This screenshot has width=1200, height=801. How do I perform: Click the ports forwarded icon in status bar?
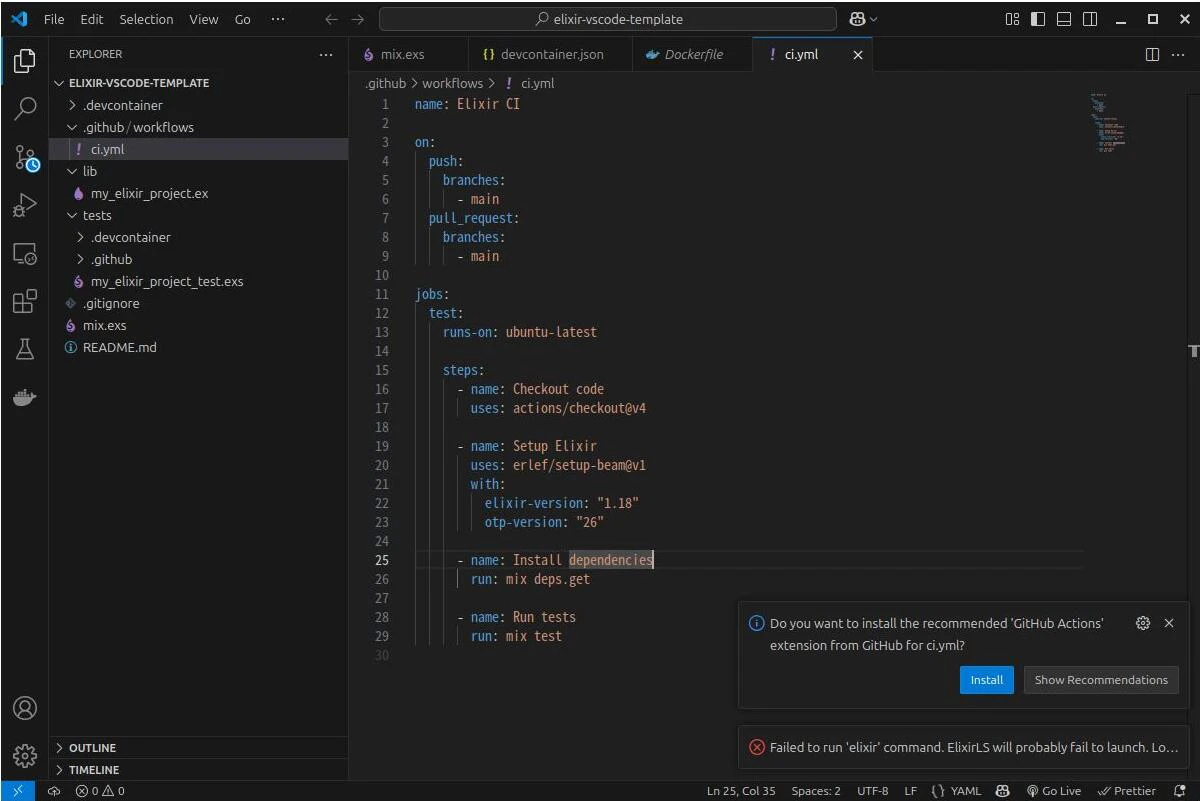[x=54, y=791]
